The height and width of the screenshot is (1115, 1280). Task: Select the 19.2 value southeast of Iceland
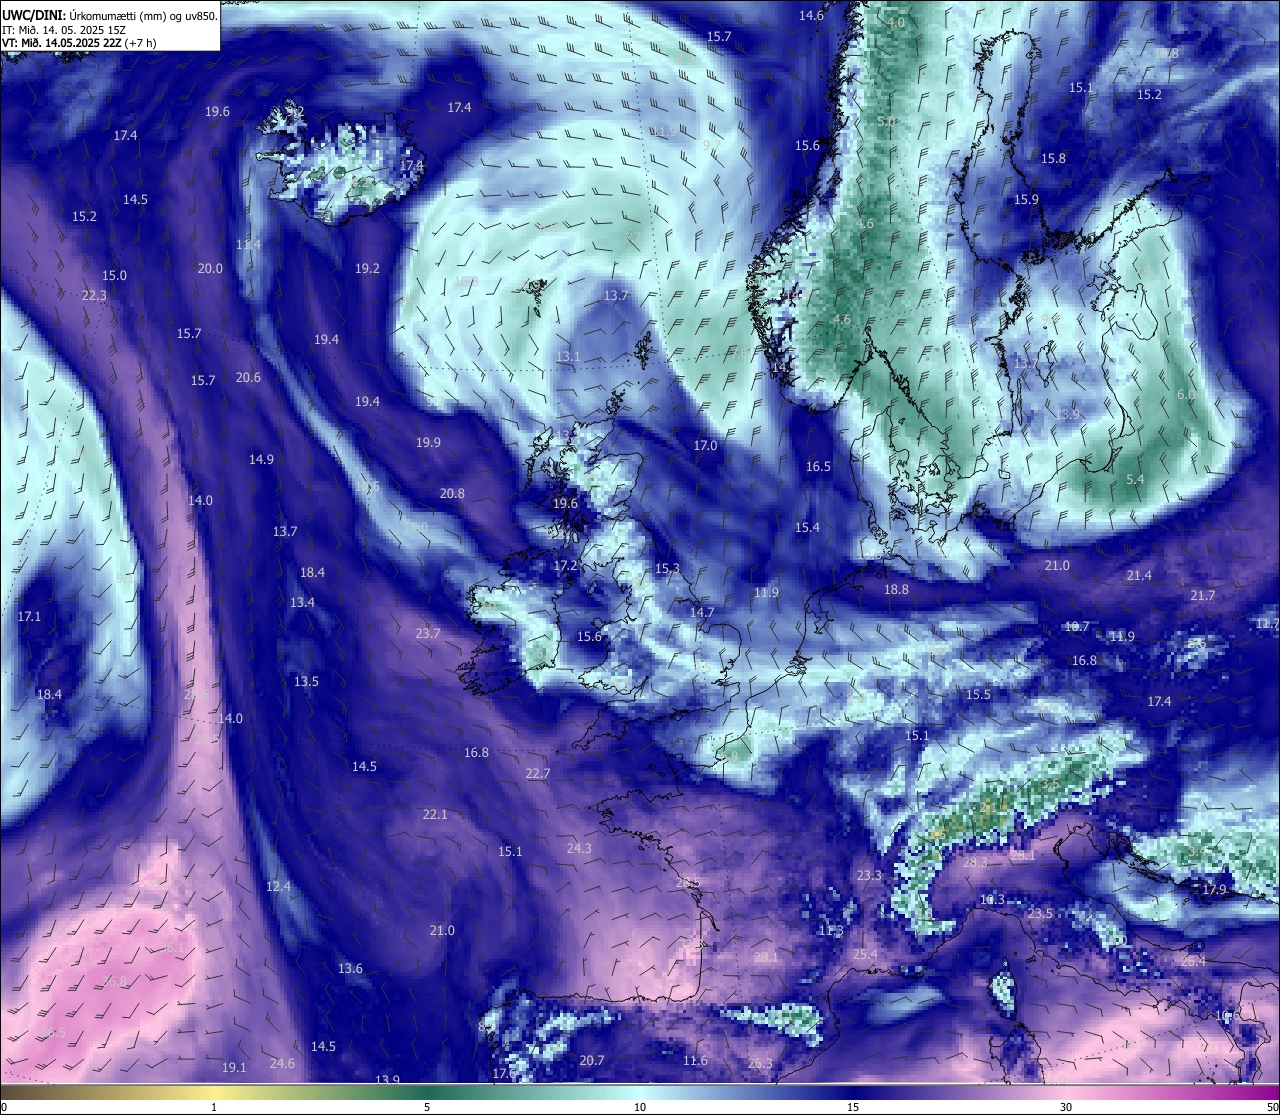367,268
